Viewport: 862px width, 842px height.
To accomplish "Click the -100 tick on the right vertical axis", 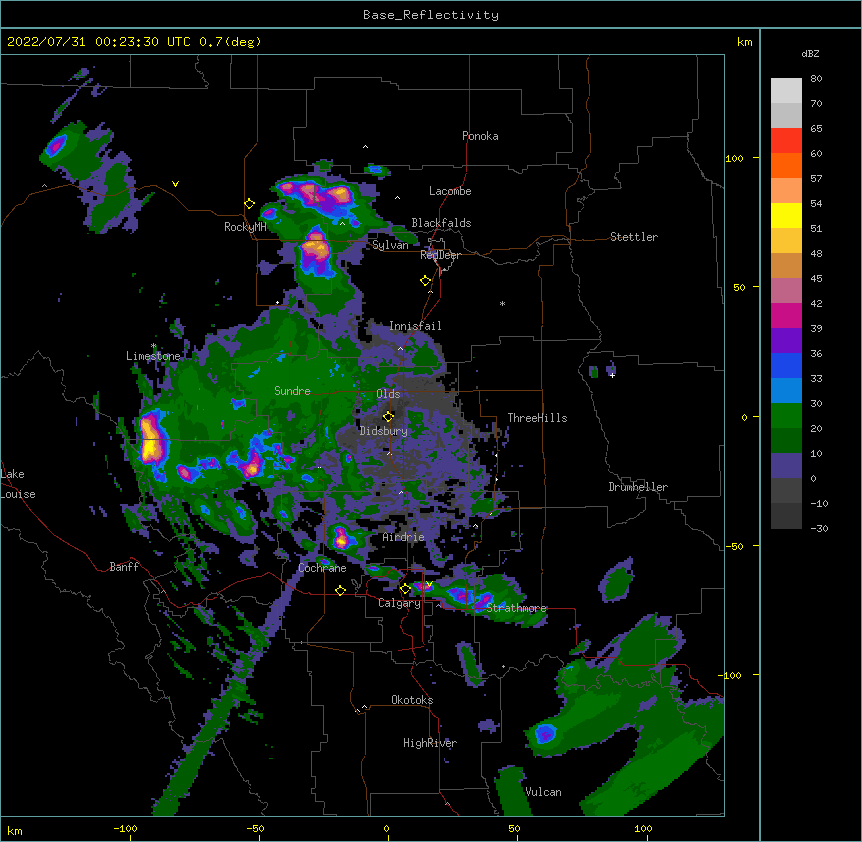I will (732, 675).
